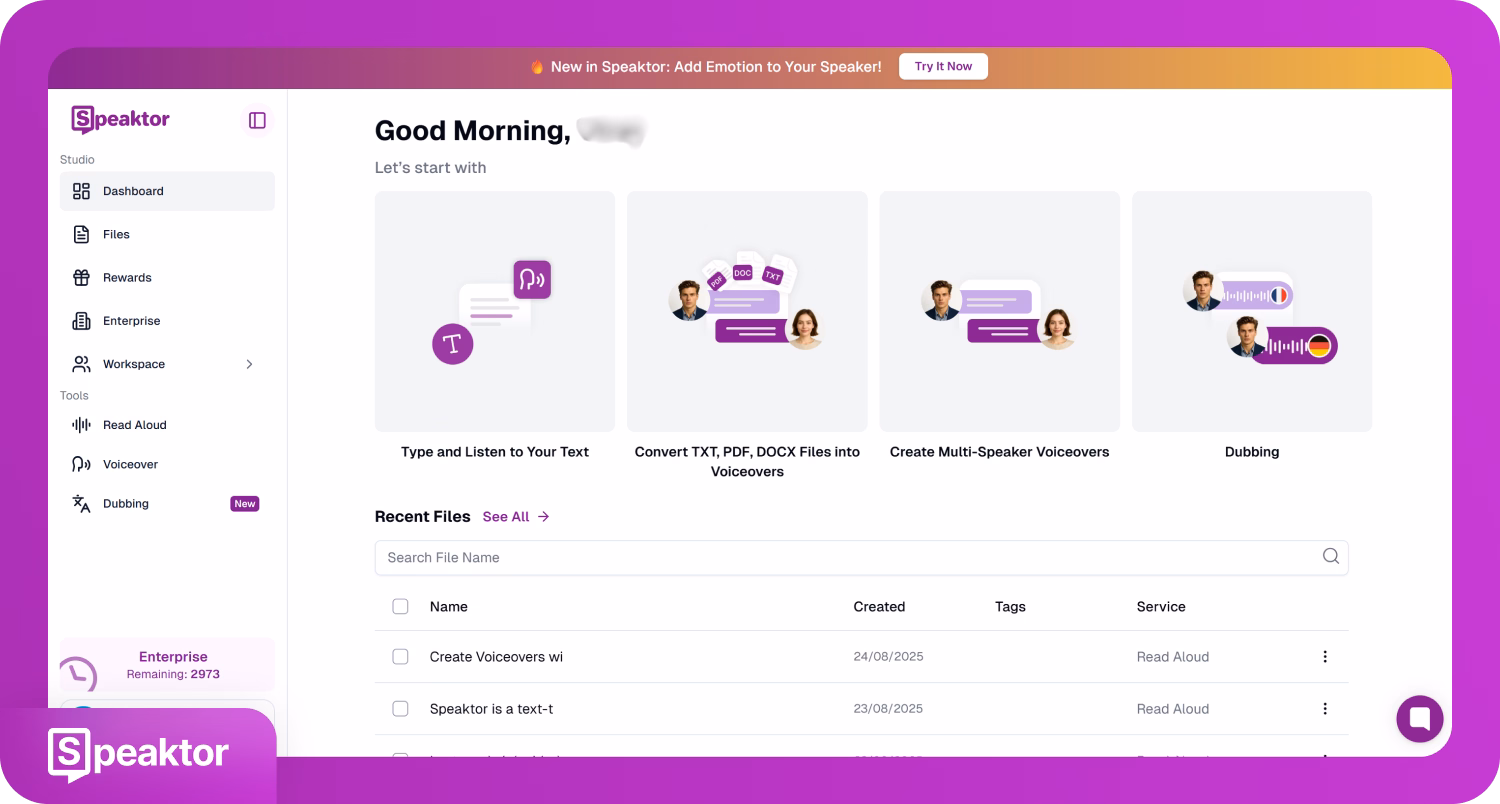Expand the Workspace submenu chevron
Screen dimensions: 1500x804
[x=249, y=364]
